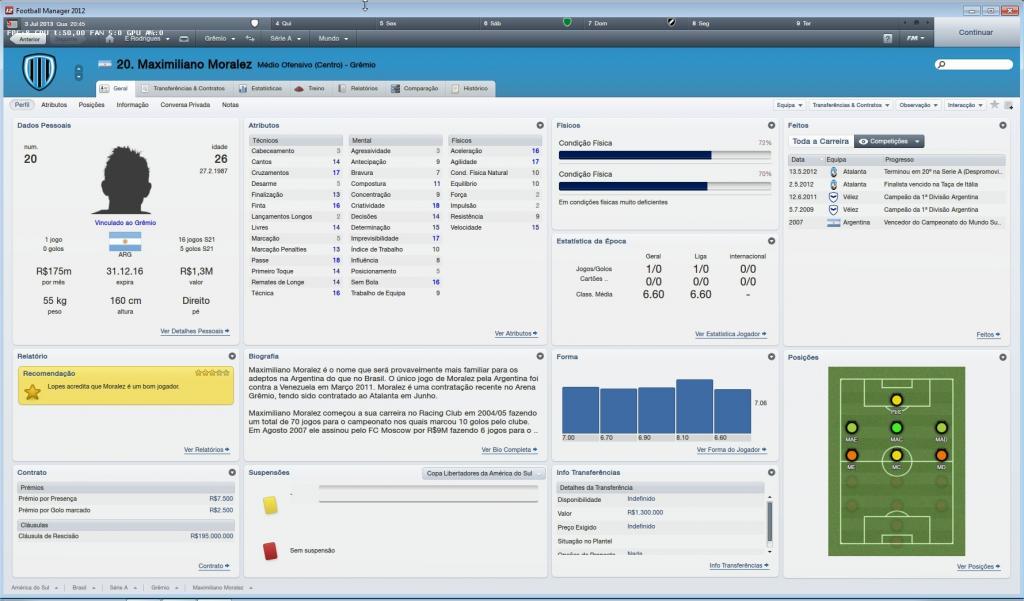
Task: Open the inbox icon beside E Rodrigues
Action: pyautogui.click(x=184, y=39)
